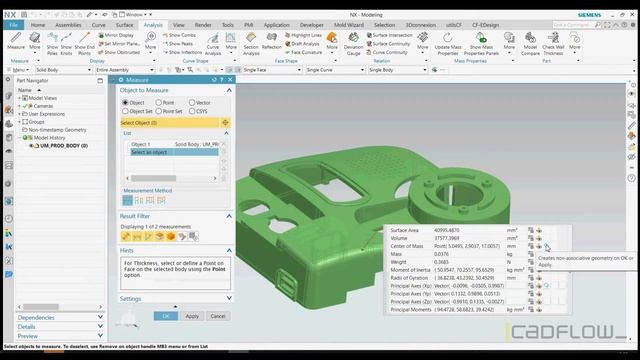Toggle visibility of UM_PROD_BODY in navigator
Viewport: 640px width, 360px height.
coord(31,146)
